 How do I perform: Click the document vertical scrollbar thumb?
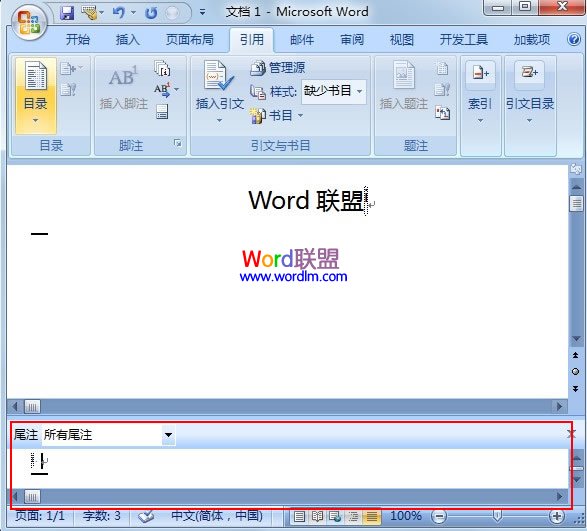click(576, 204)
